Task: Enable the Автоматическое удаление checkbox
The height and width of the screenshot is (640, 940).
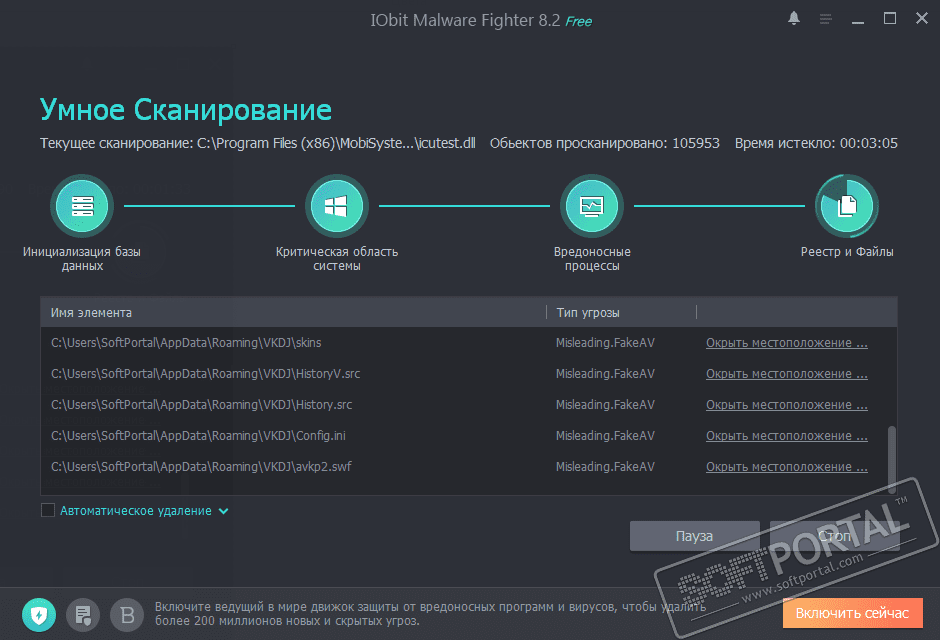Action: coord(48,511)
